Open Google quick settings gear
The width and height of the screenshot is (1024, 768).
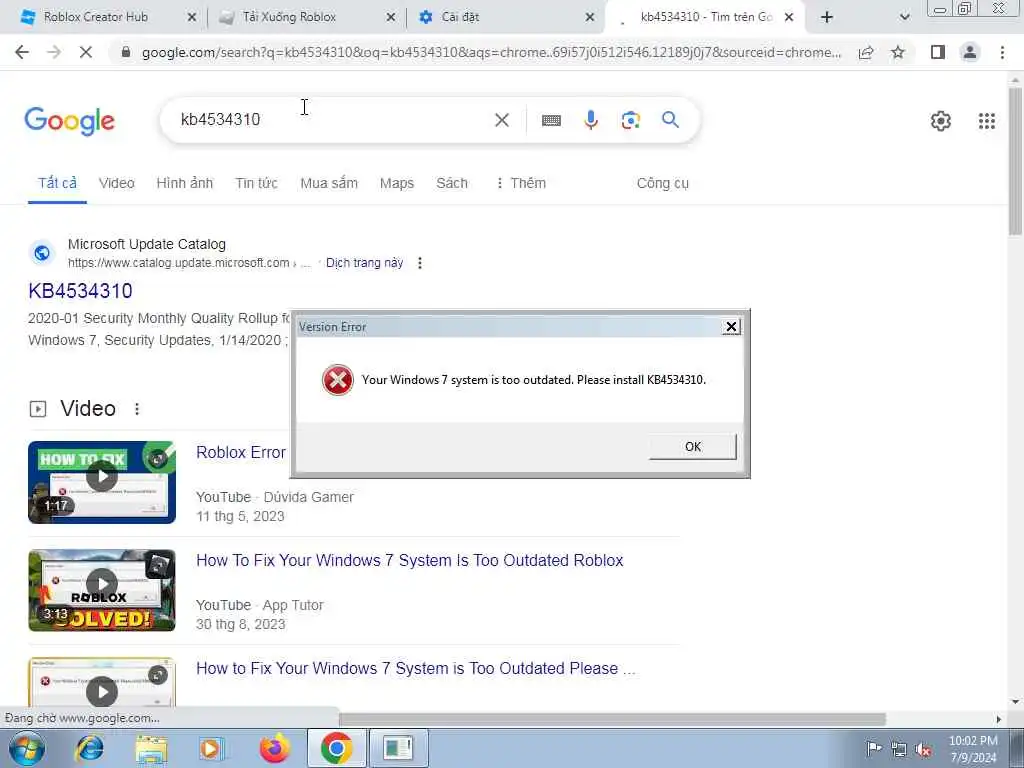[x=940, y=121]
